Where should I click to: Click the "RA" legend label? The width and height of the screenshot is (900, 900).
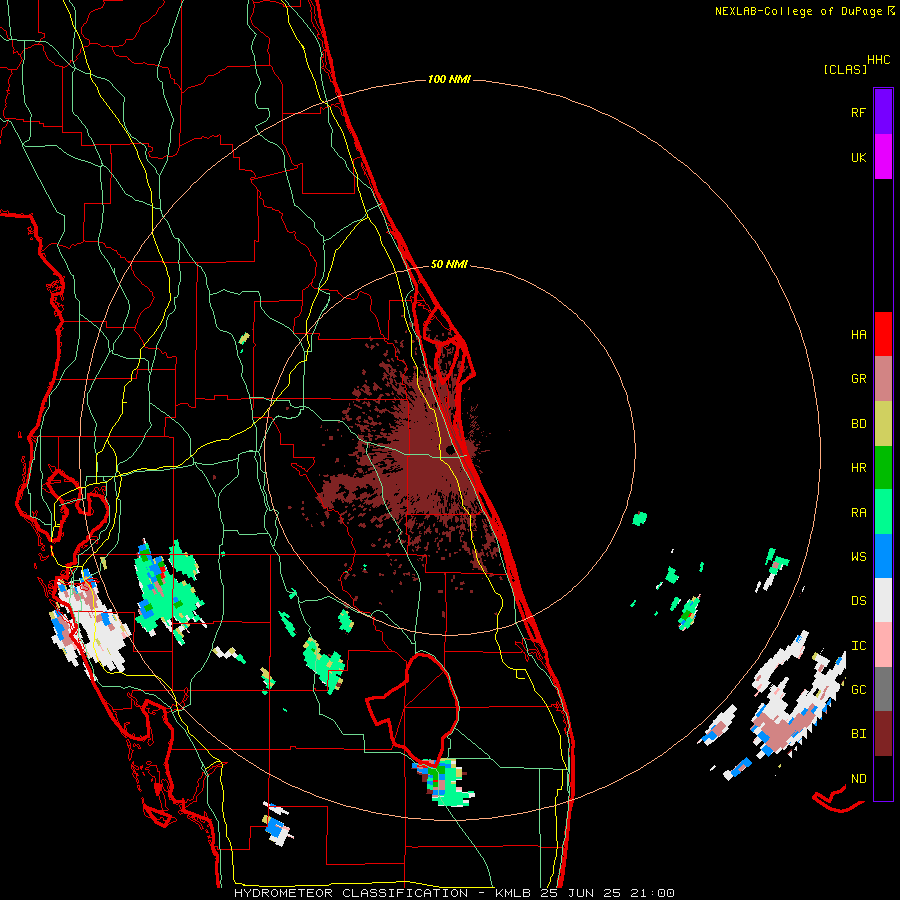pos(859,513)
